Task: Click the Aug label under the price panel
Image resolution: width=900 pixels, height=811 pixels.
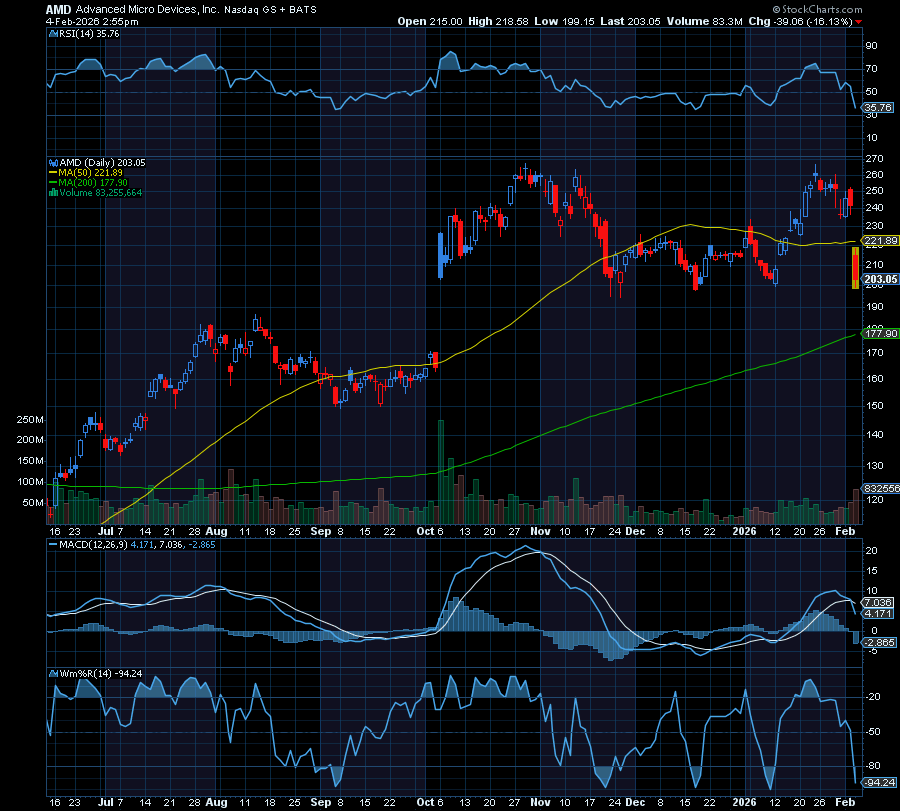Action: pos(216,531)
